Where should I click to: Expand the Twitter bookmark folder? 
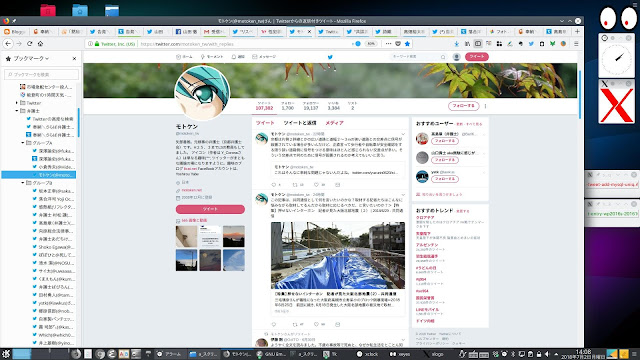(17, 103)
